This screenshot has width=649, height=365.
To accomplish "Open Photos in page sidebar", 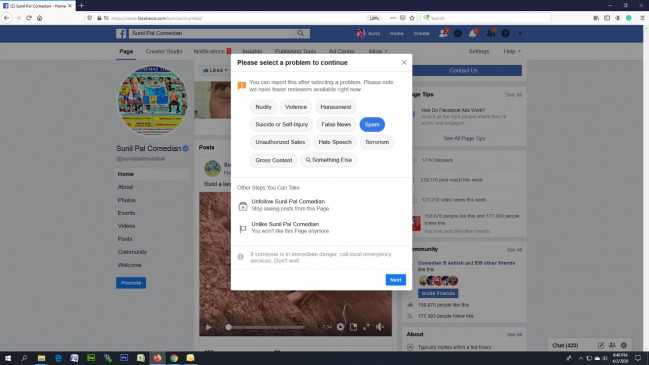I will pos(126,200).
